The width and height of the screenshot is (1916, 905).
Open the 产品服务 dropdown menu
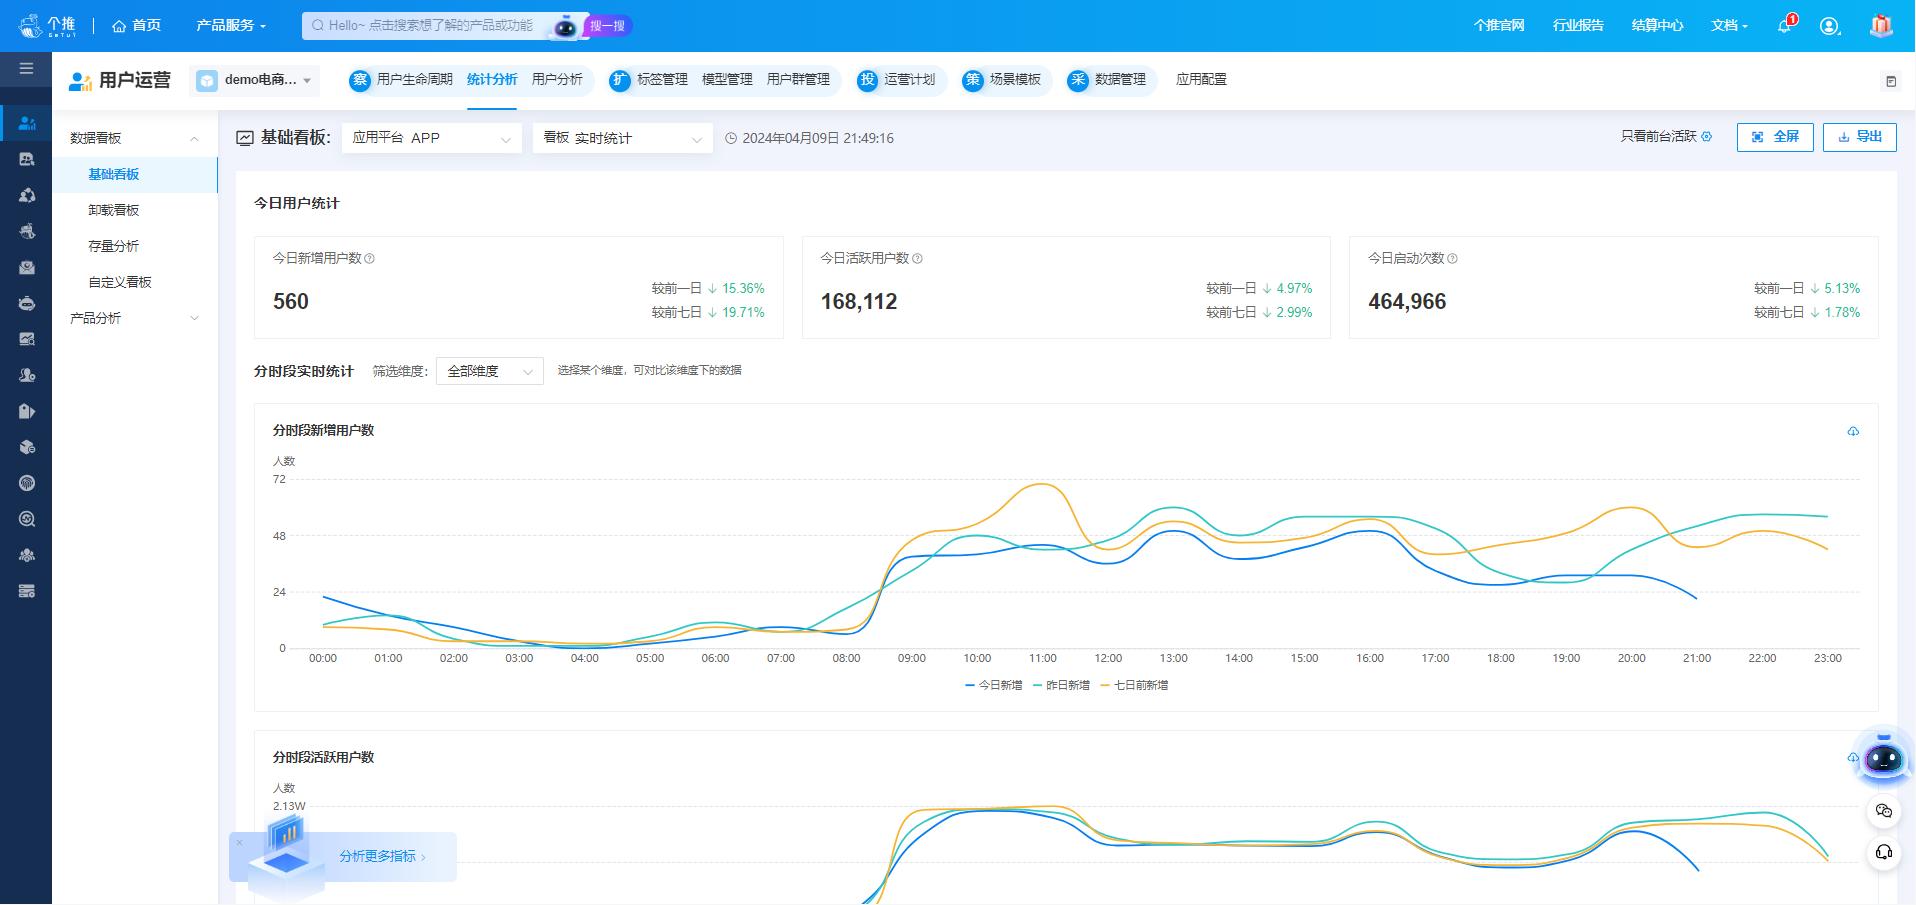231,25
